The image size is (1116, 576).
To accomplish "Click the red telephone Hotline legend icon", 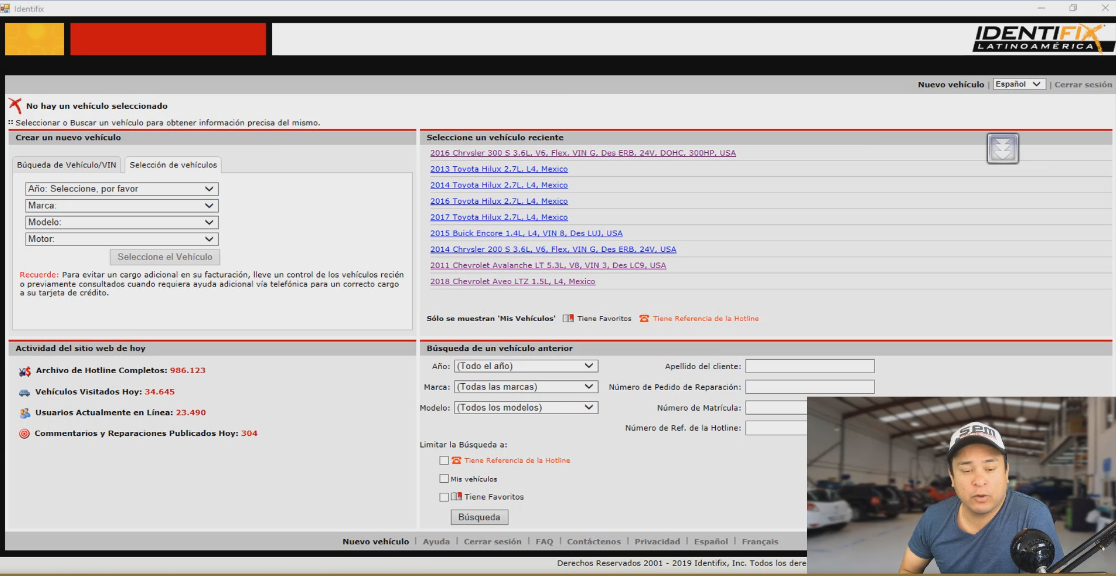I will pos(644,319).
